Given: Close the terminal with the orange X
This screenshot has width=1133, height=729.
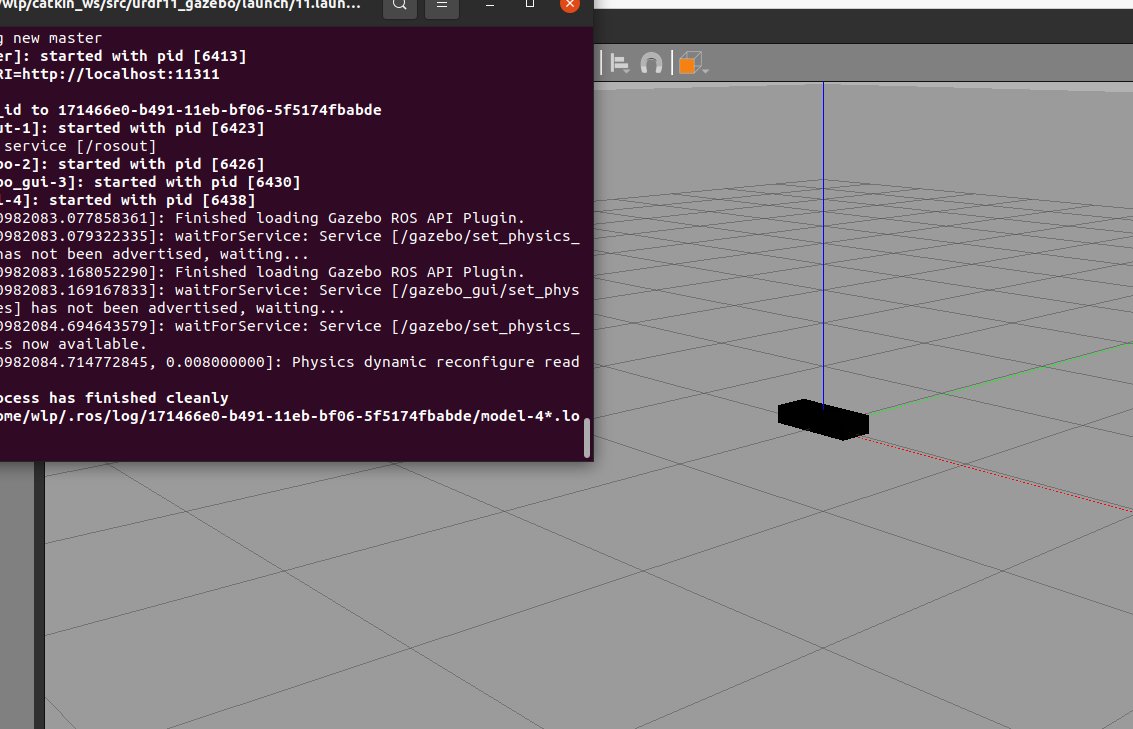Looking at the screenshot, I should click(569, 4).
